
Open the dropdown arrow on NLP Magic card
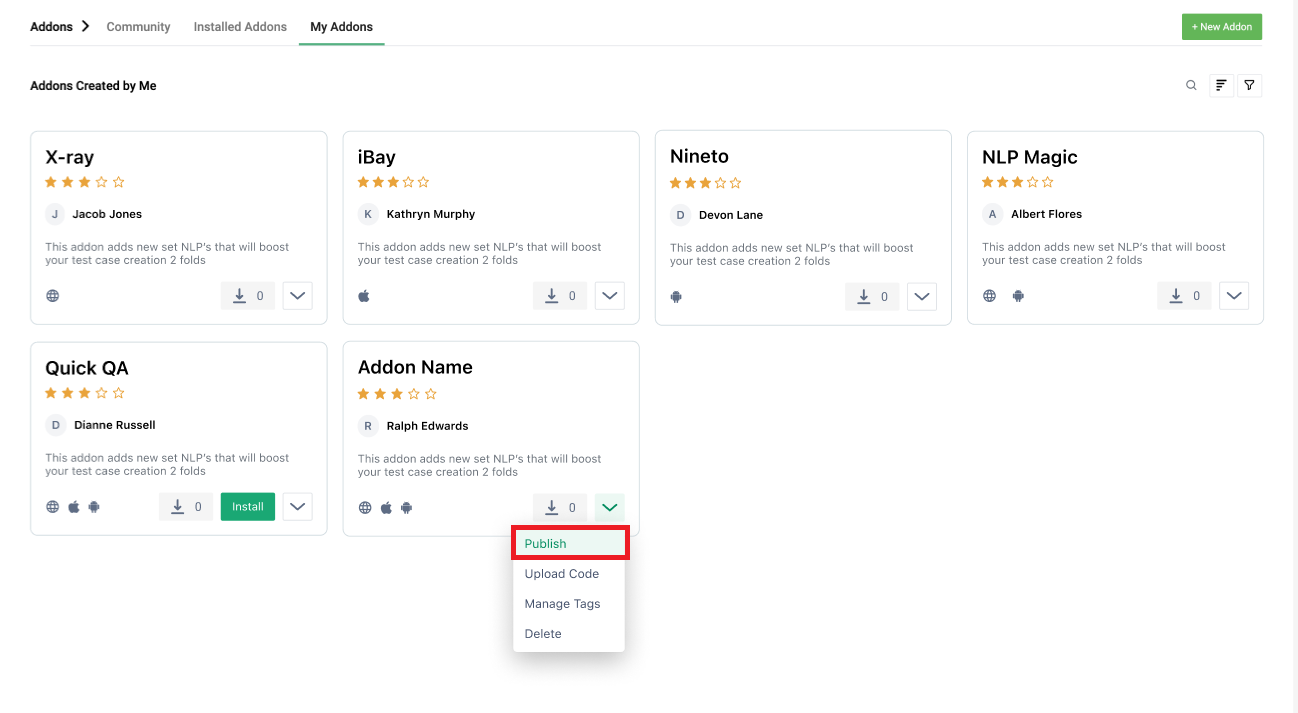[1233, 295]
